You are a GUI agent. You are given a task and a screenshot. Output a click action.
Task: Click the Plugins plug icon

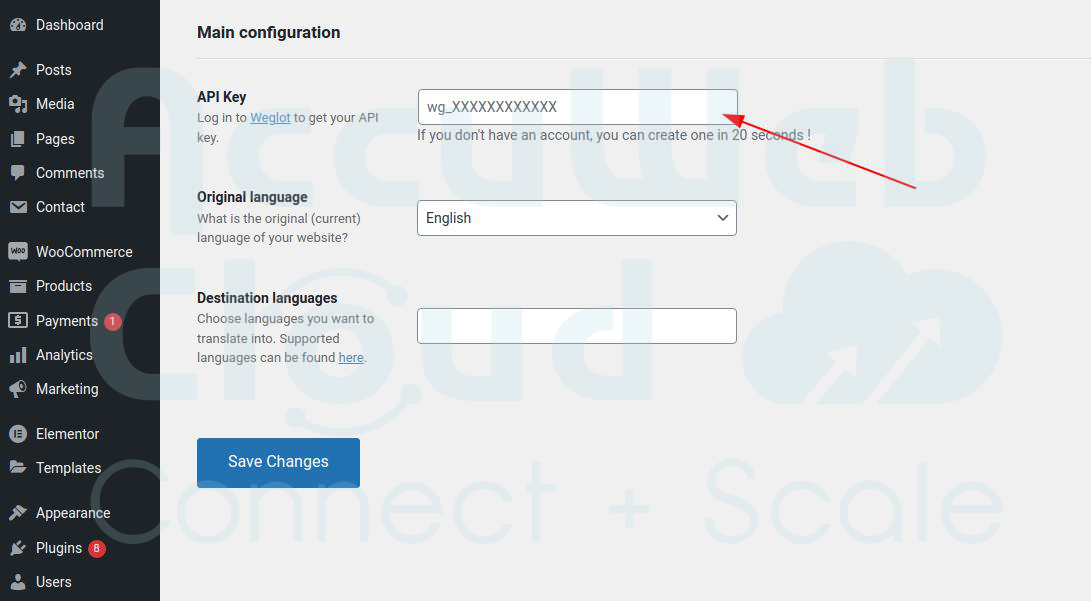[x=18, y=548]
